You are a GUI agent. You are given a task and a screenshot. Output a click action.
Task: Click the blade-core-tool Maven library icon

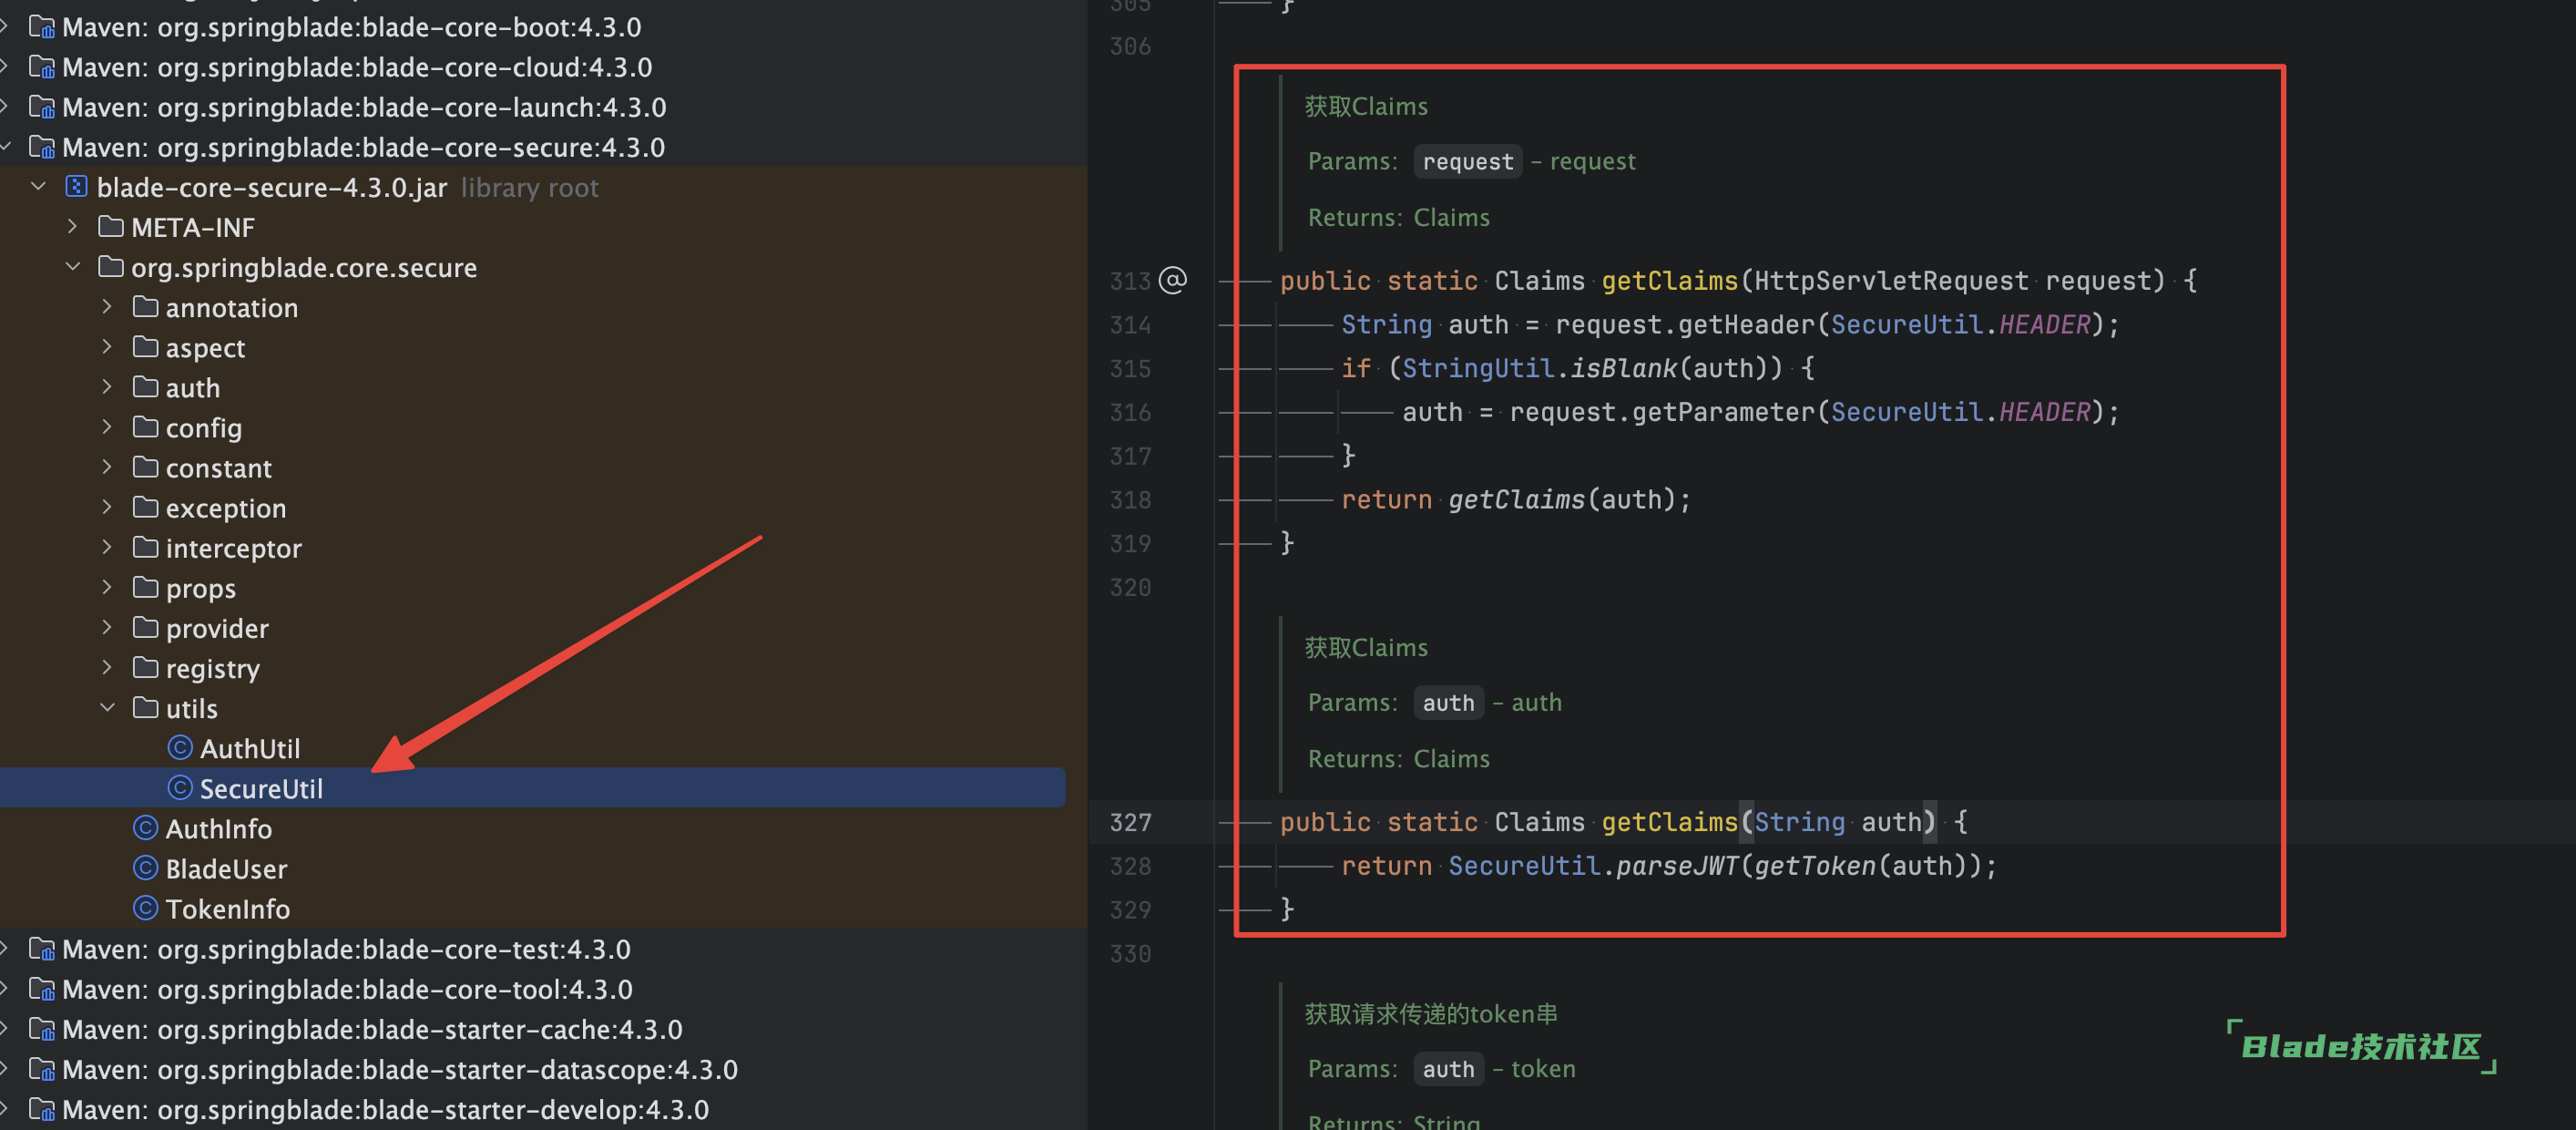click(x=42, y=989)
